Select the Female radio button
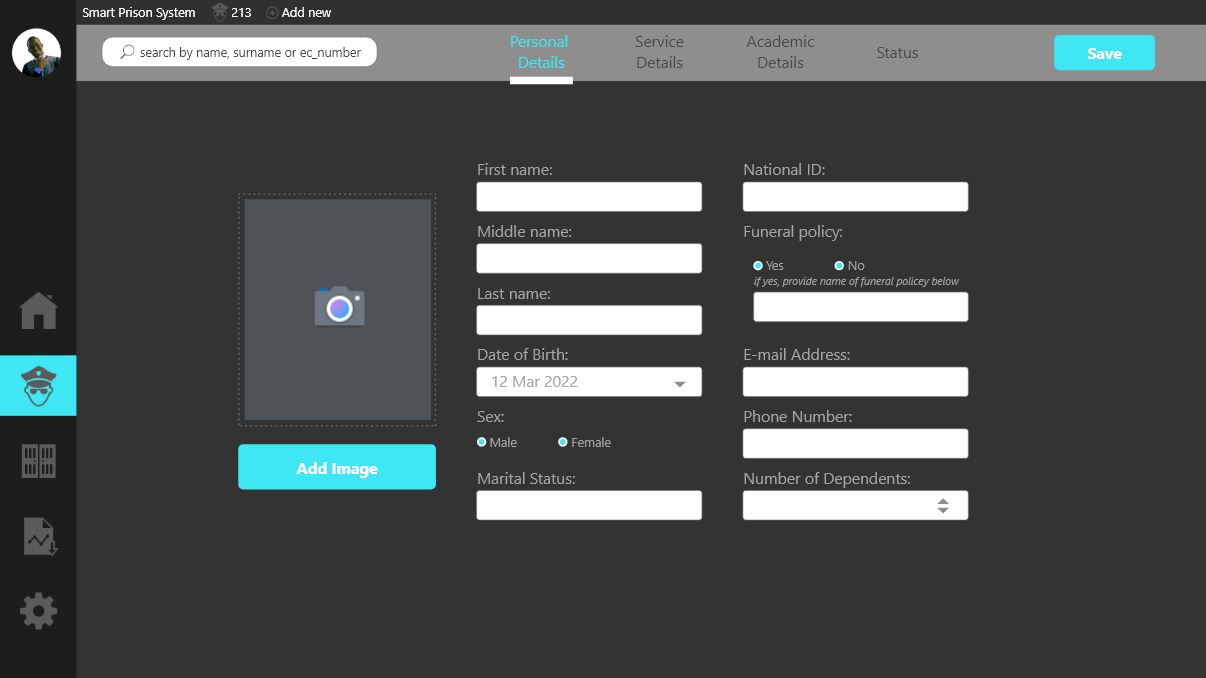The width and height of the screenshot is (1206, 678). pos(563,442)
